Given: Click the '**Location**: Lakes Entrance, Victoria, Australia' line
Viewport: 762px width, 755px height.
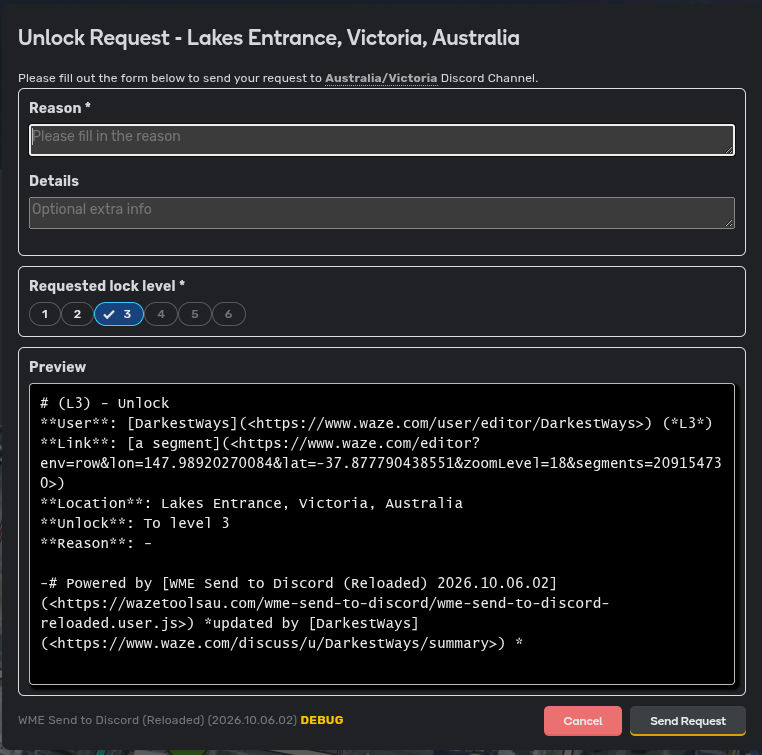Looking at the screenshot, I should click(251, 503).
